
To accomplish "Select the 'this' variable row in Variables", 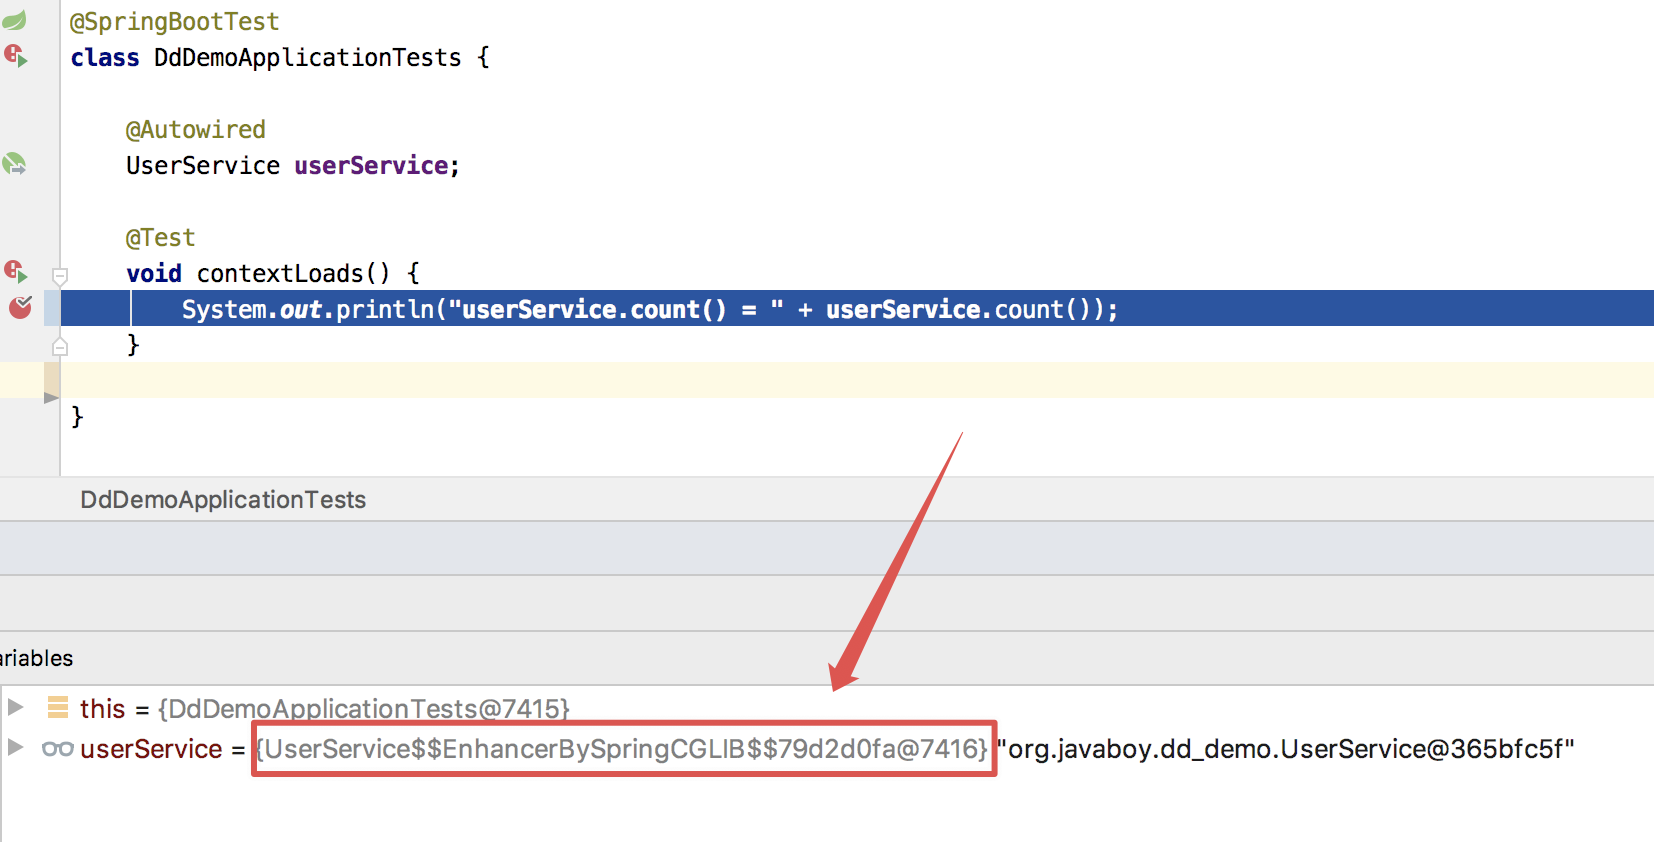I will tap(827, 708).
